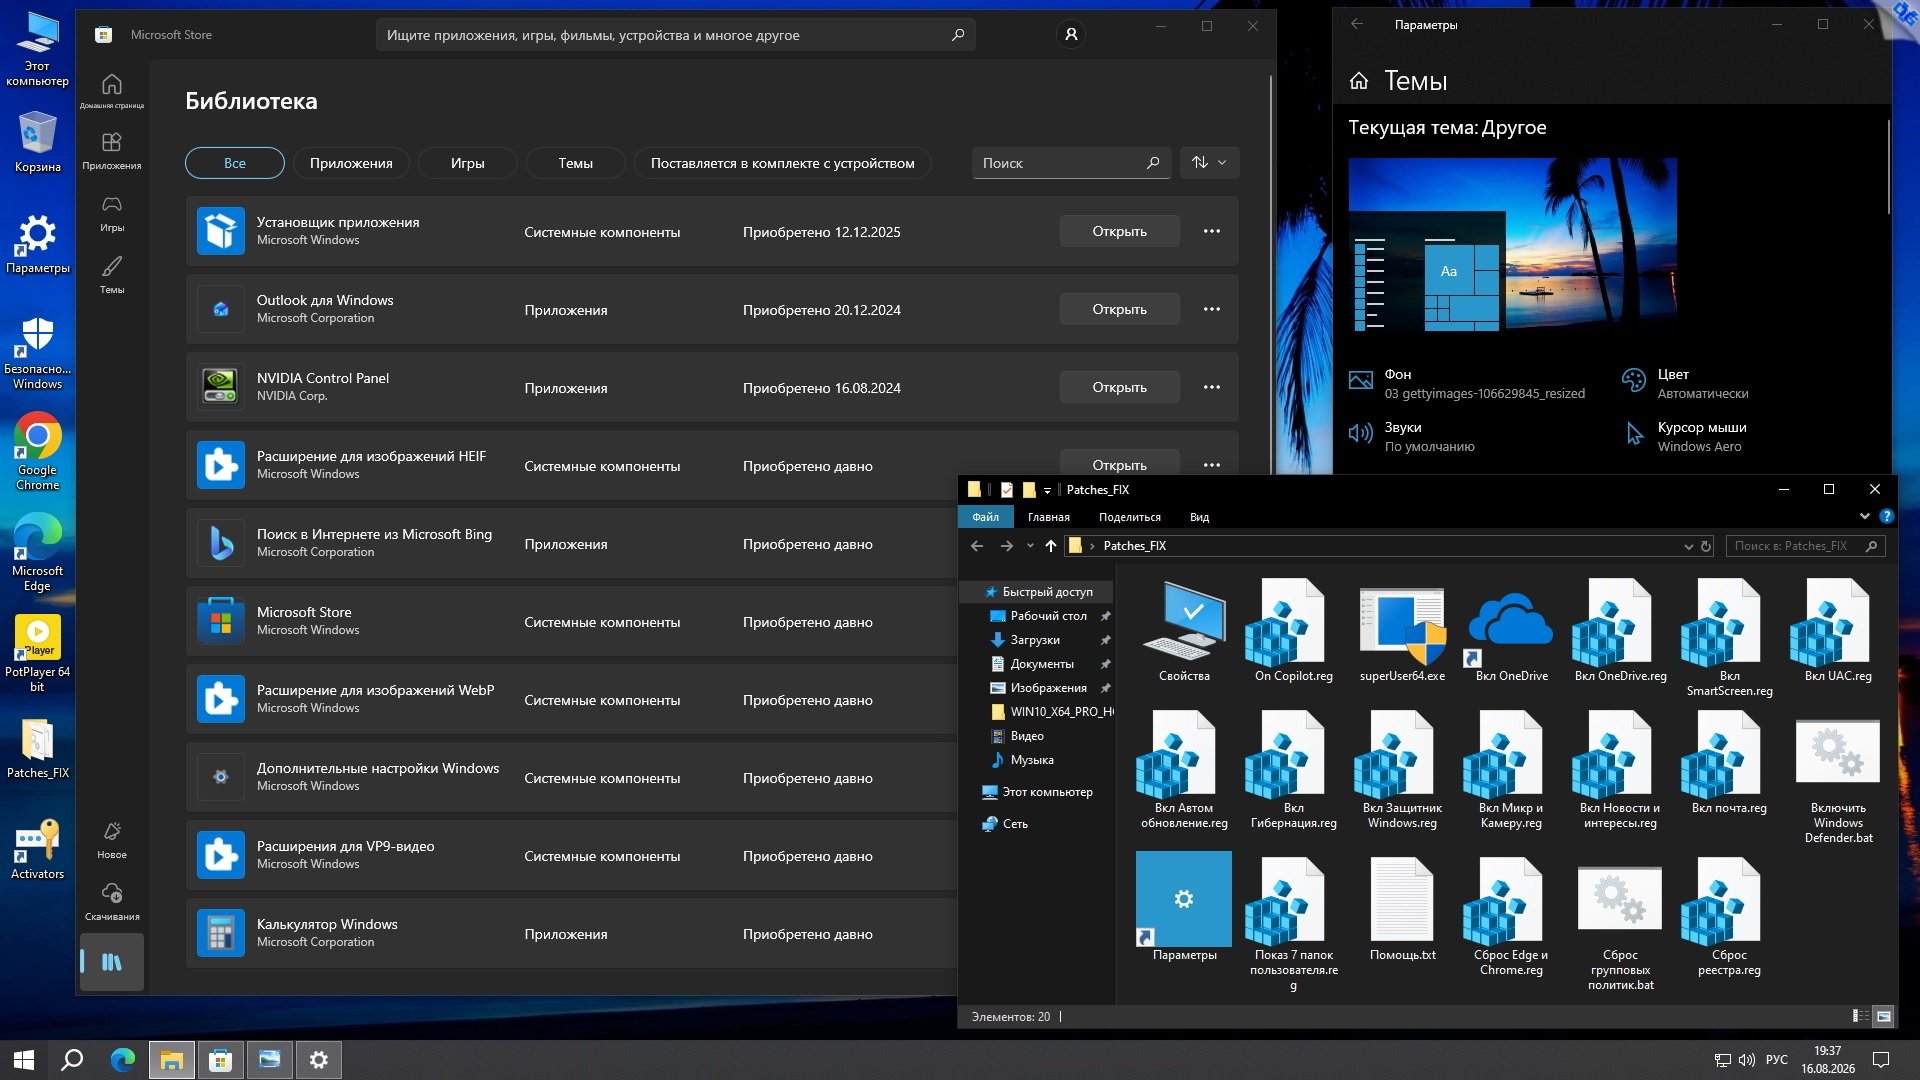Switch Explorer to details view
The image size is (1920, 1080).
coord(1860,1016)
